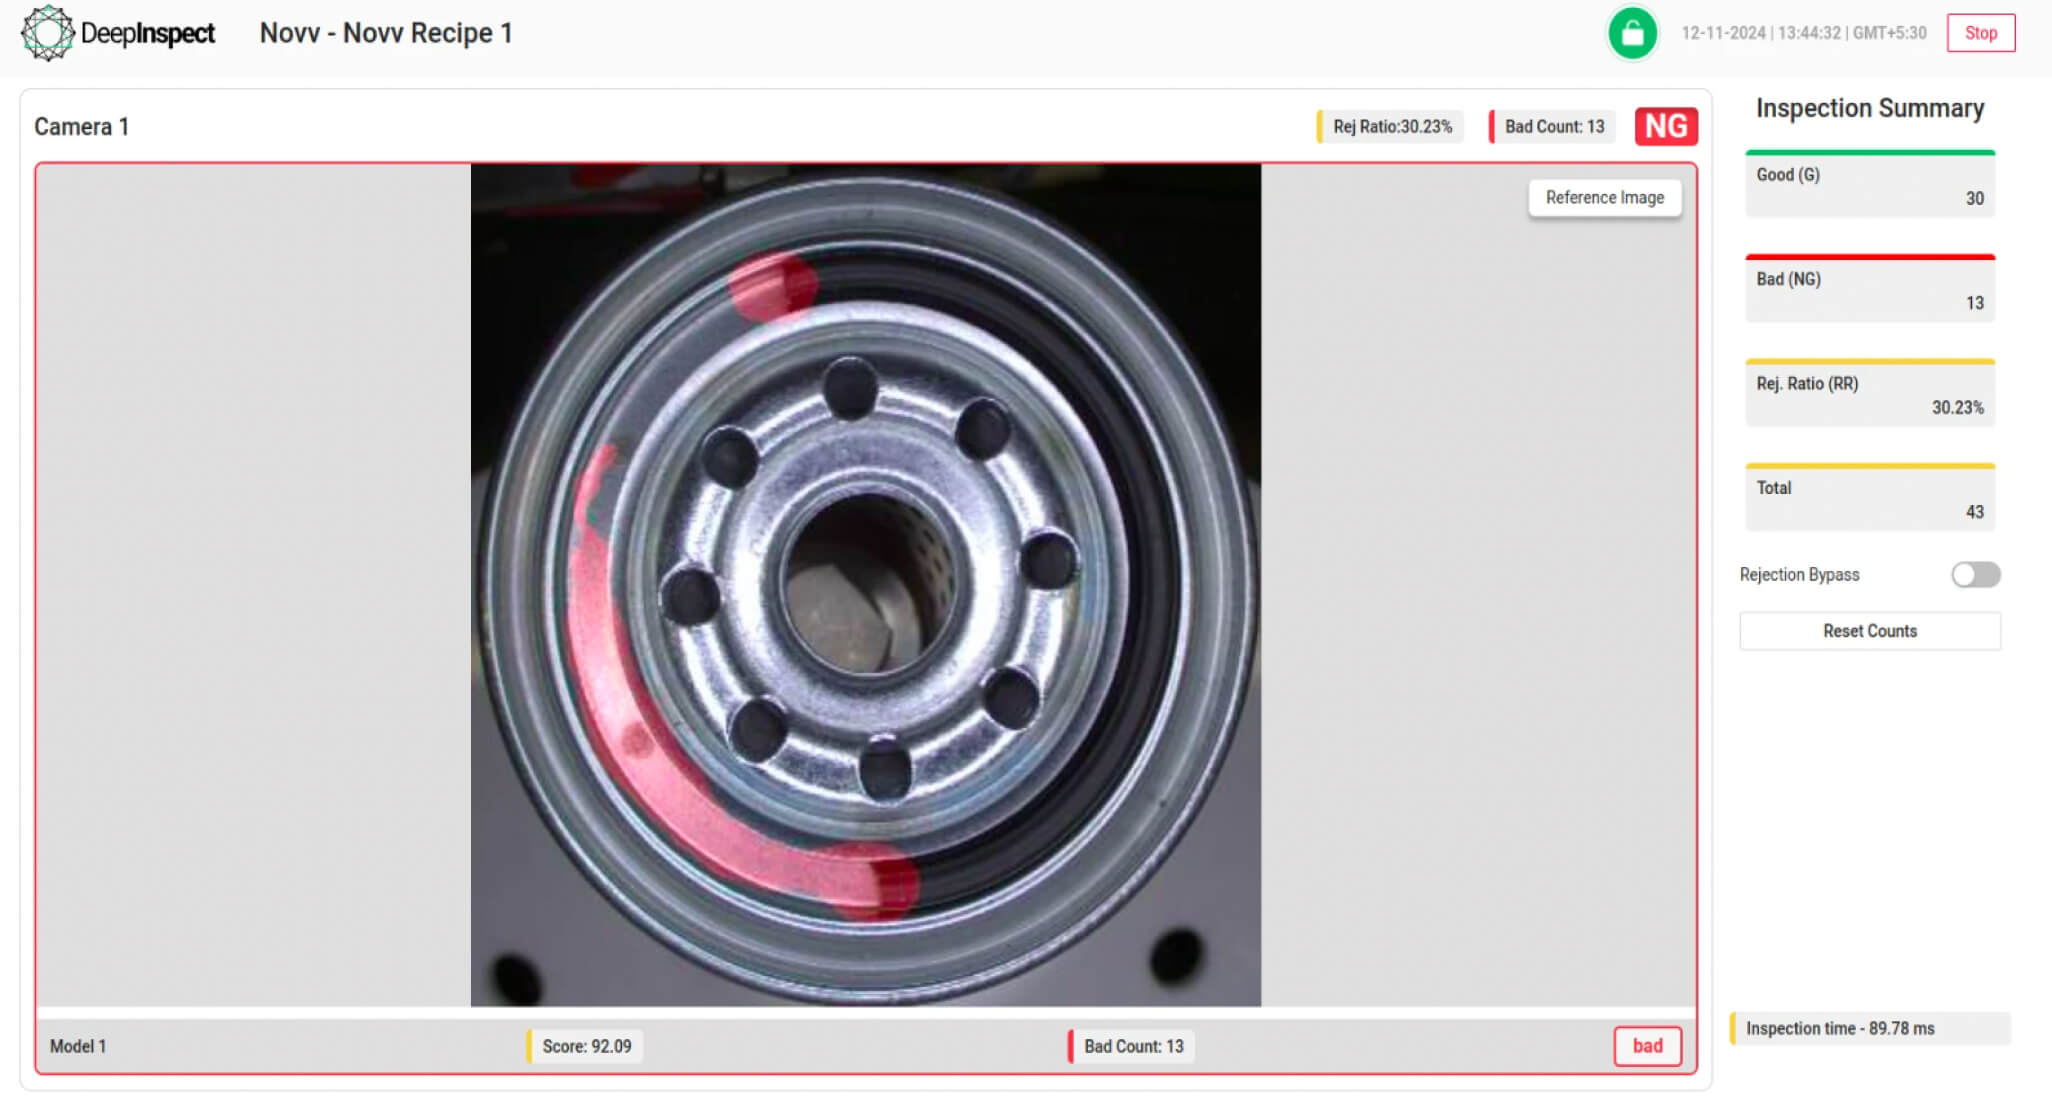This screenshot has width=2052, height=1101.
Task: Select the Good (G) count card
Action: [1869, 186]
